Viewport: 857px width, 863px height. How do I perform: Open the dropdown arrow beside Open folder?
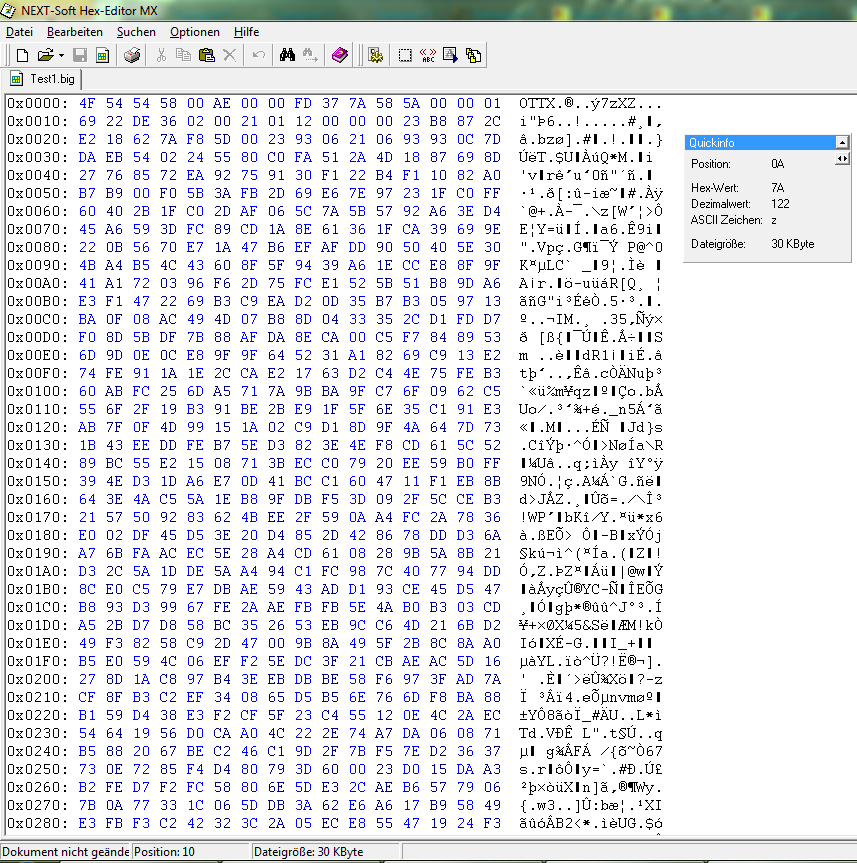tap(61, 55)
